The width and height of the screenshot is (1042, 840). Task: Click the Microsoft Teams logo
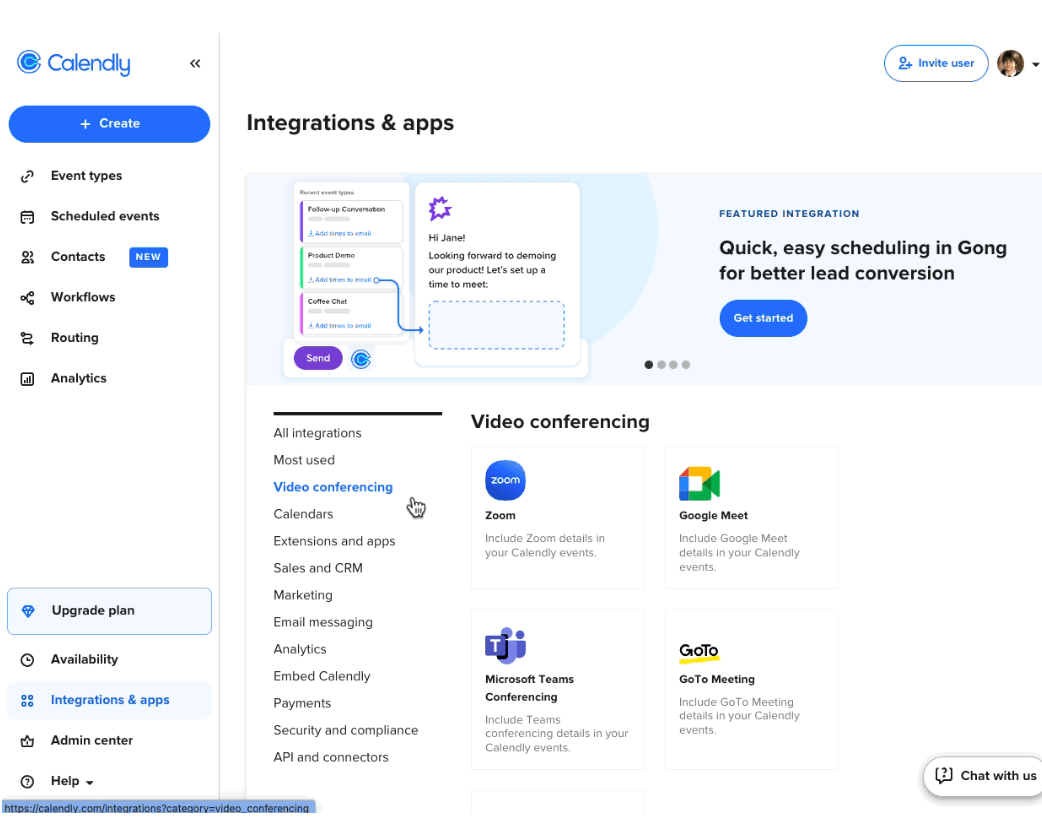(x=505, y=645)
